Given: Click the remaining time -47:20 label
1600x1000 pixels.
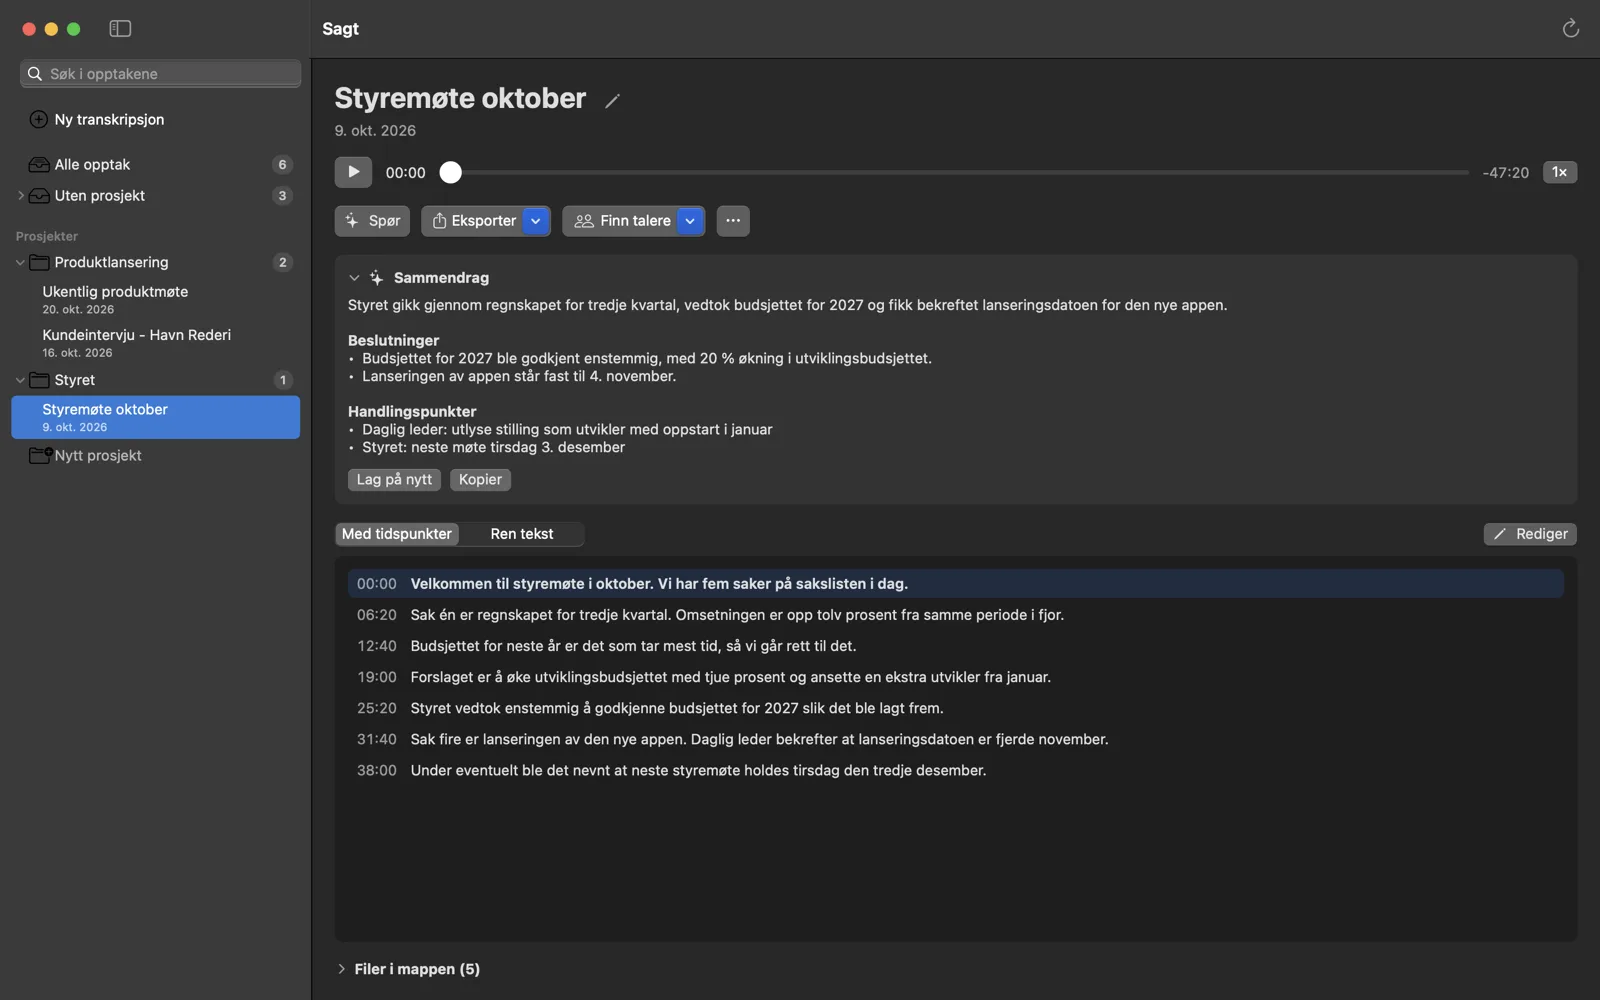Looking at the screenshot, I should [x=1505, y=173].
